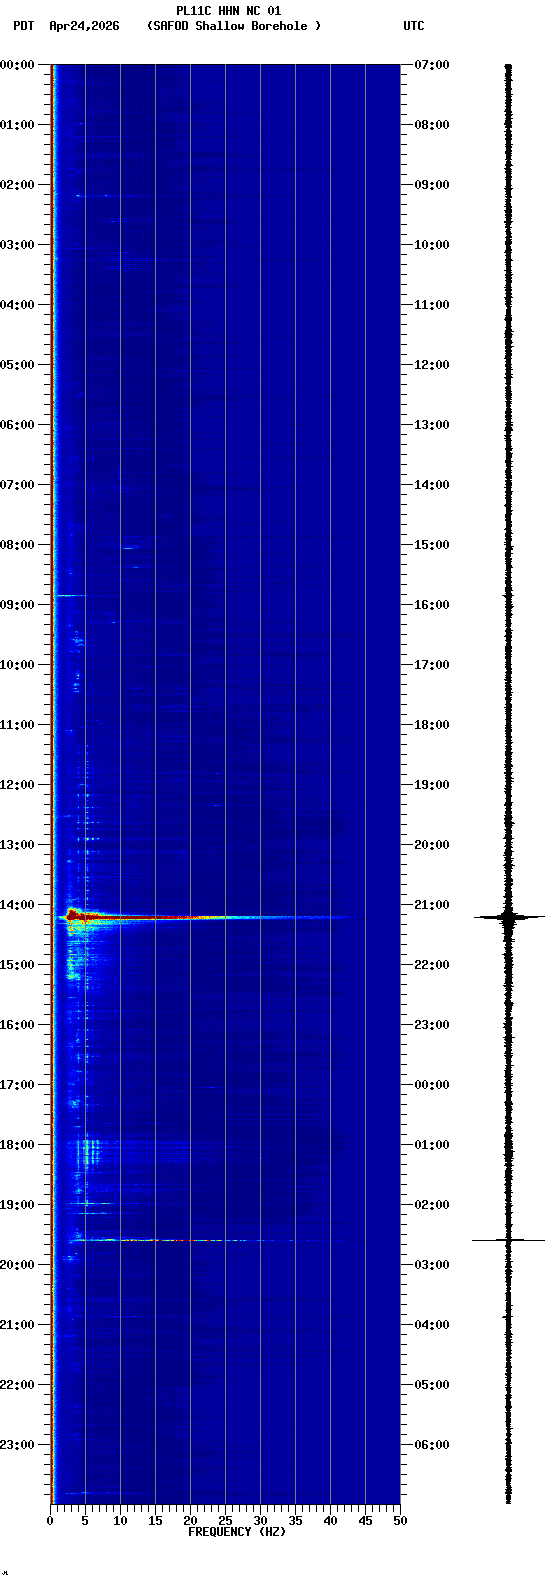Select the SAFOD Shallow Borehole label
Image resolution: width=552 pixels, height=1584 pixels.
(x=234, y=26)
